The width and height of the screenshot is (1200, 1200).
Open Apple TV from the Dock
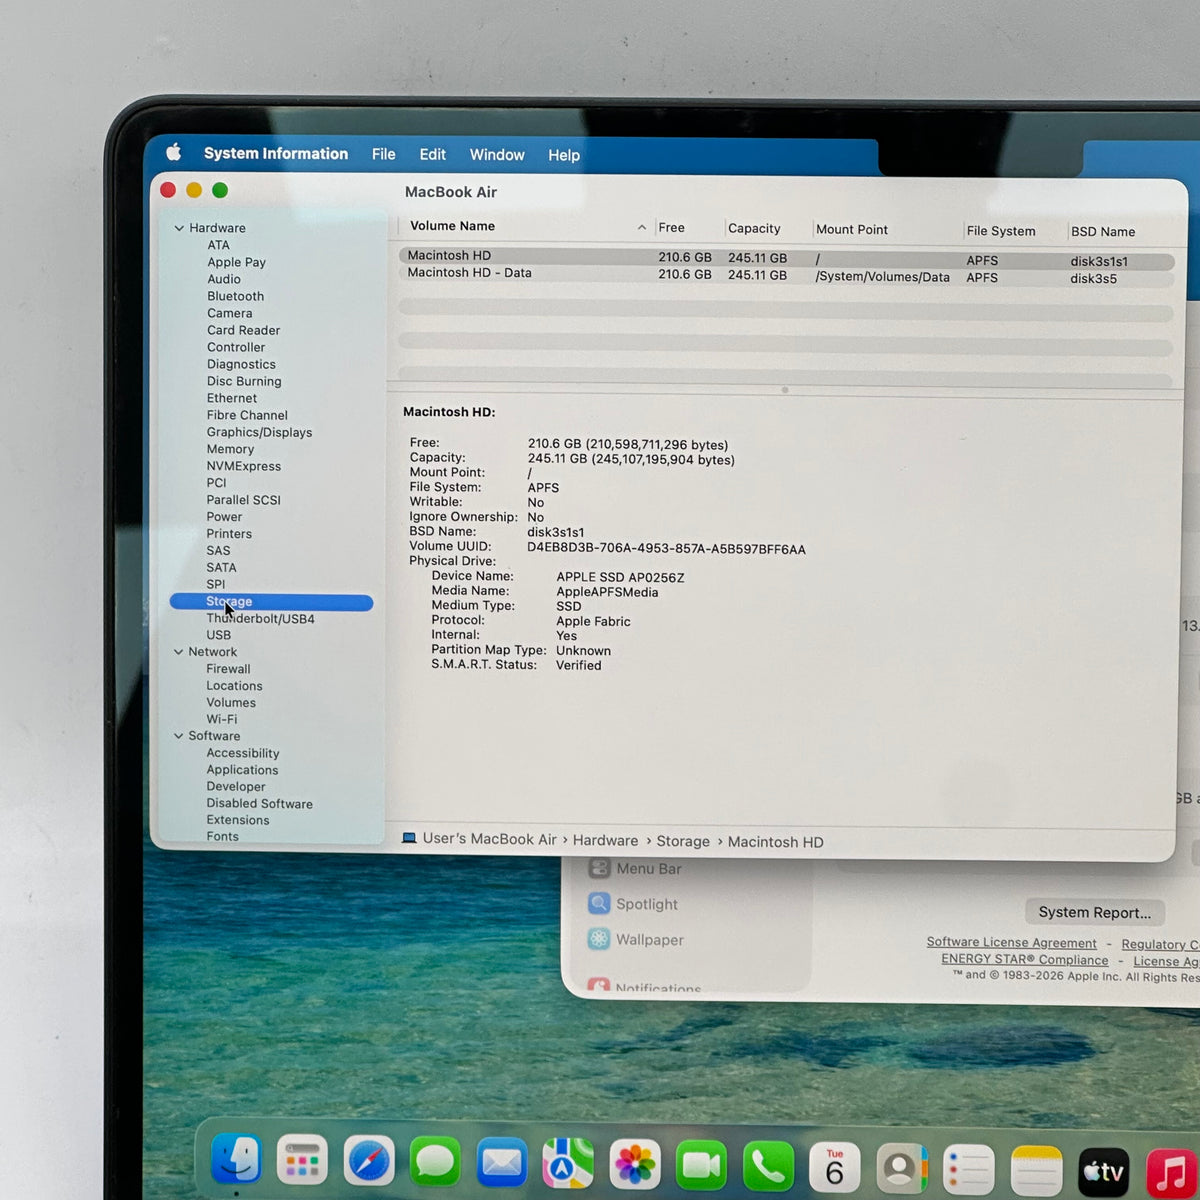point(1103,1171)
